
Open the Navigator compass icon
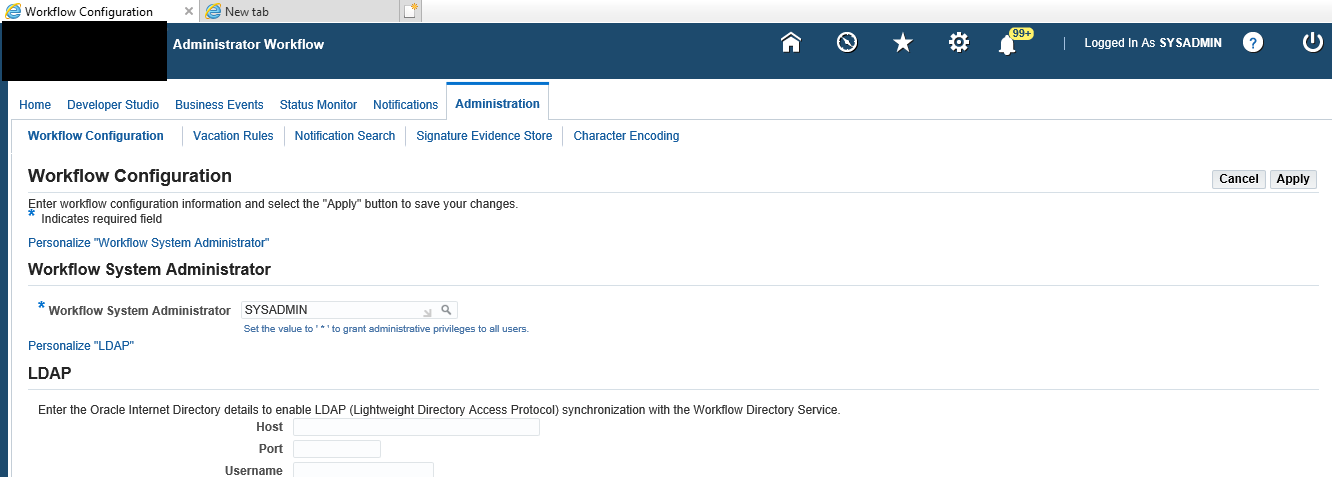tap(847, 43)
